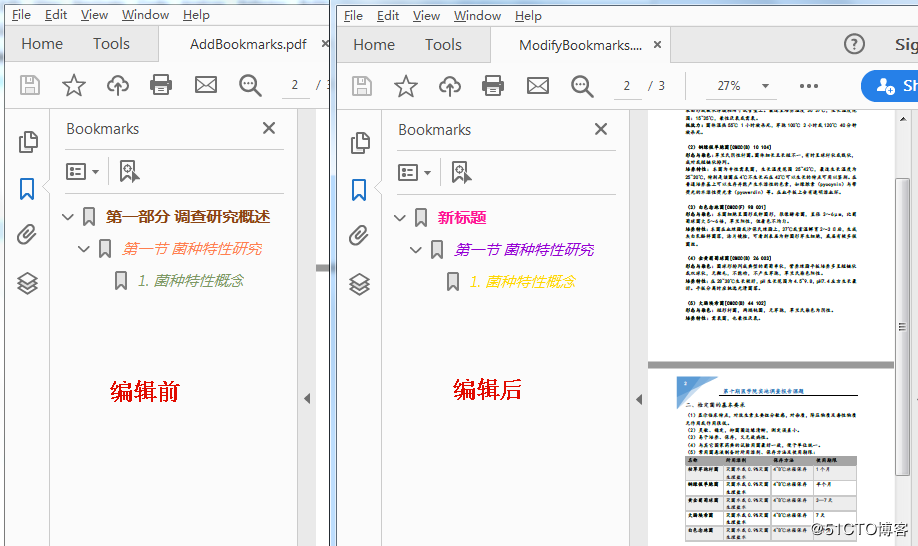This screenshot has width=918, height=546.
Task: Close Bookmarks panel in ModifyBookmarks window
Action: 601,129
